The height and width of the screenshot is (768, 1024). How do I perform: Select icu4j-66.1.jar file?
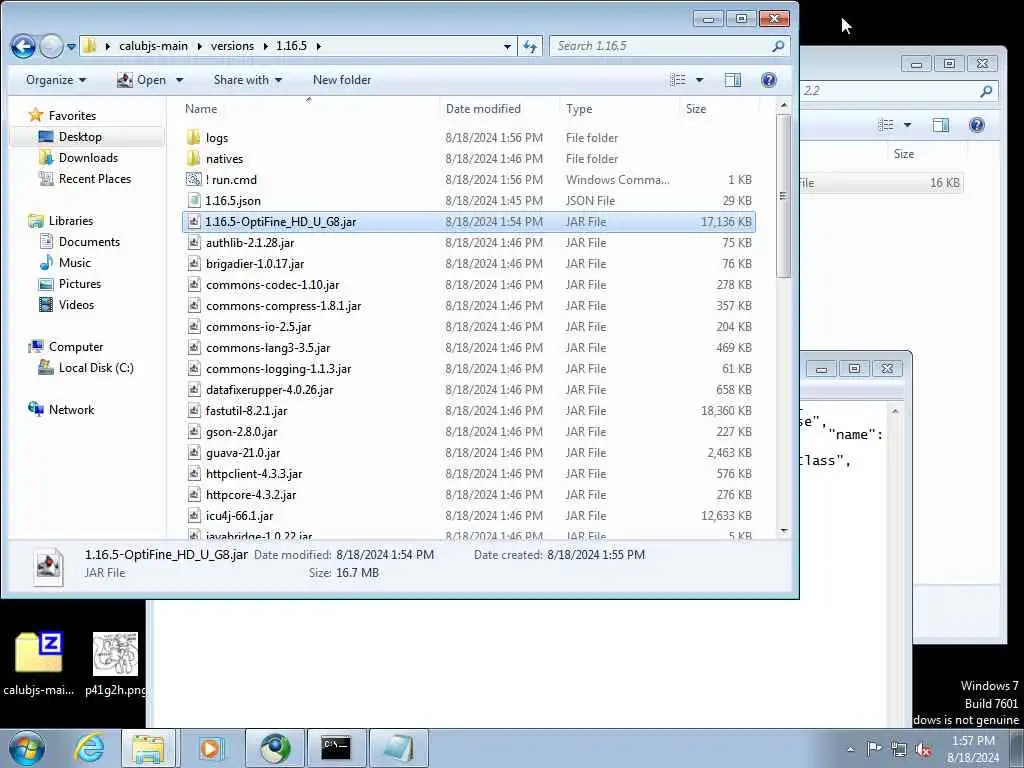pyautogui.click(x=468, y=515)
